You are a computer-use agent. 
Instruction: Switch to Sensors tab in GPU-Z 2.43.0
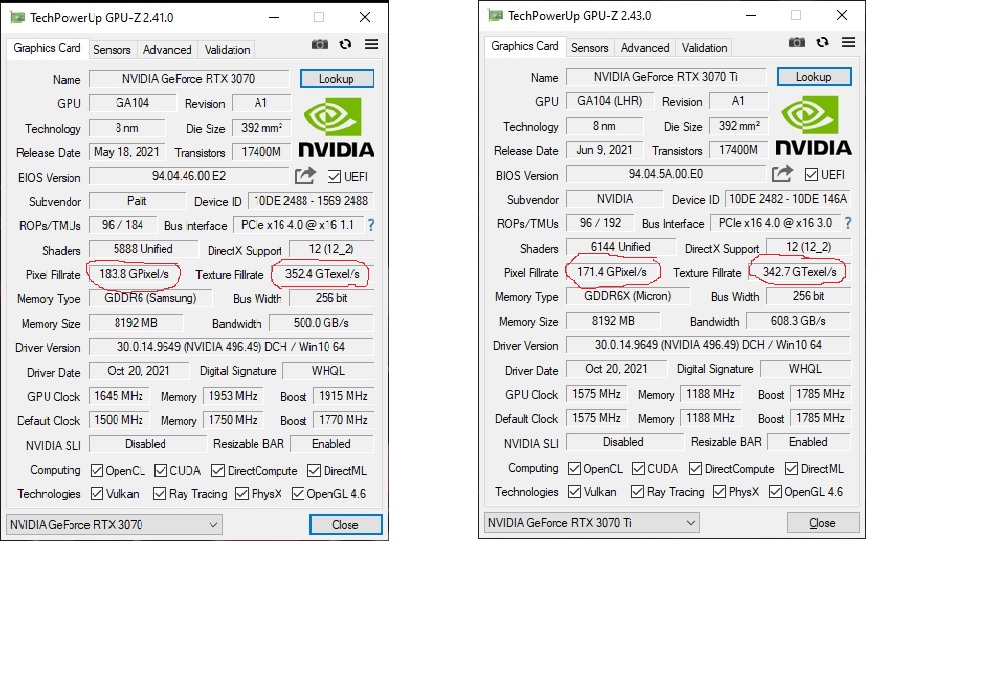coord(589,48)
